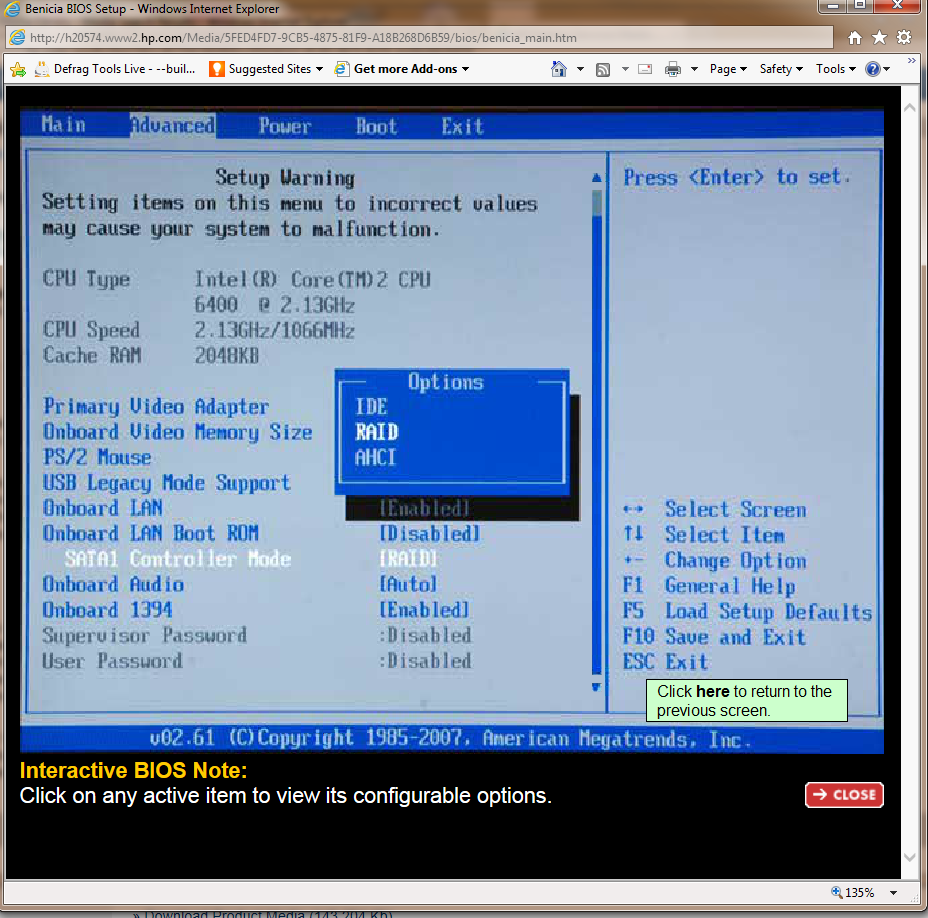Click Internet Explorer page icon in address bar
This screenshot has width=928, height=918.
coord(17,38)
